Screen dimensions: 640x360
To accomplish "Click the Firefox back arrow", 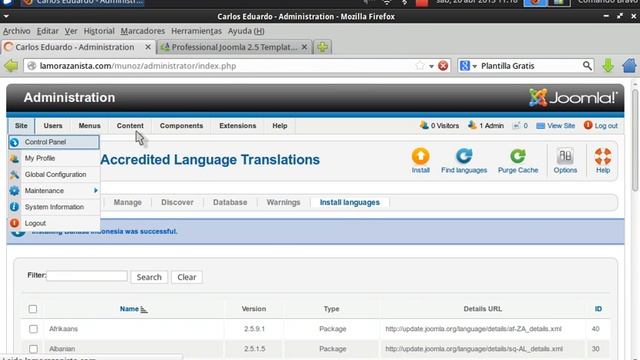I will pyautogui.click(x=11, y=66).
